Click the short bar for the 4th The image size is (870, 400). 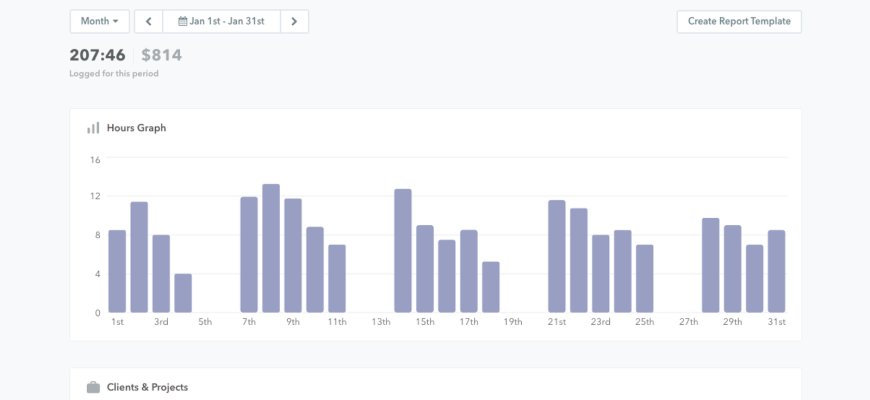click(183, 293)
